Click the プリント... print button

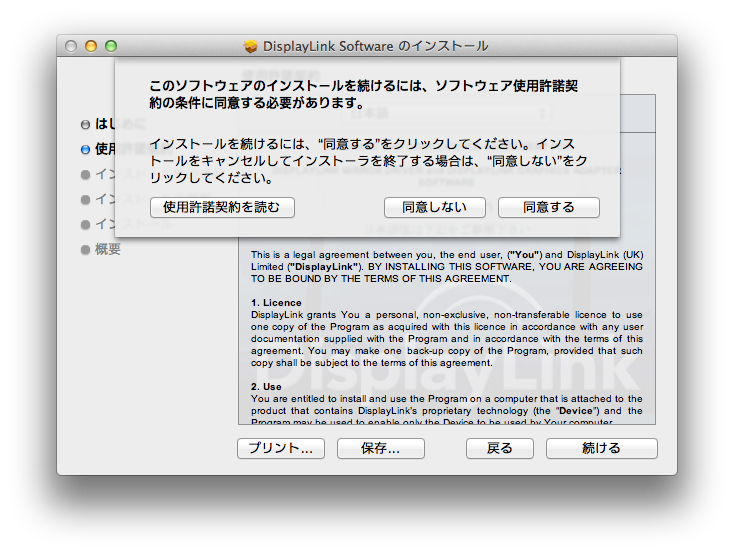tap(281, 448)
